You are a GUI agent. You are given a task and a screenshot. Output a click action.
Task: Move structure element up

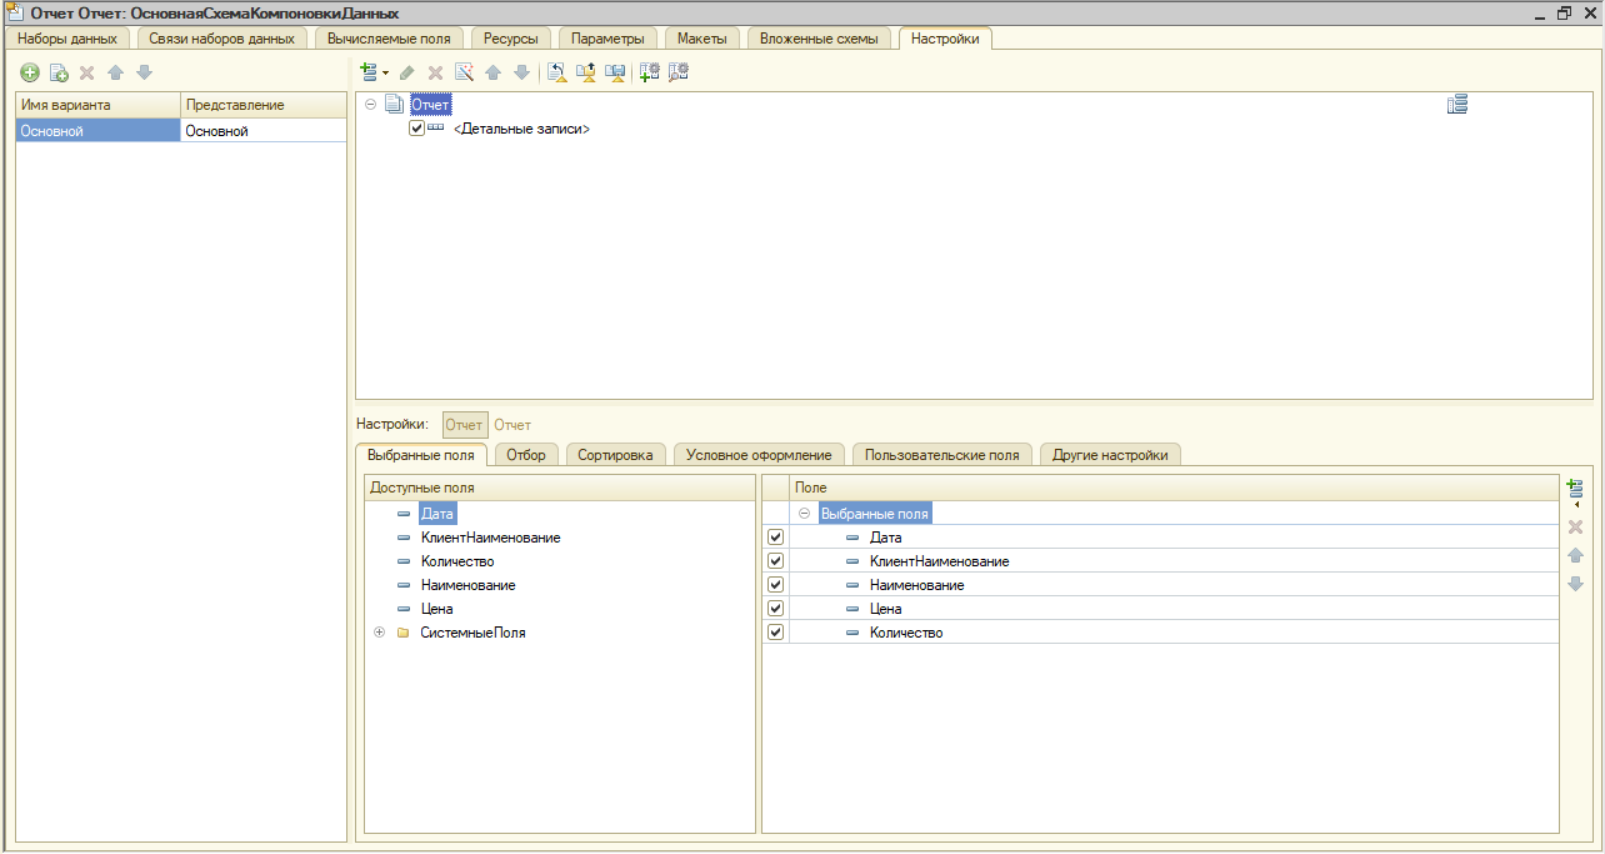click(x=493, y=72)
